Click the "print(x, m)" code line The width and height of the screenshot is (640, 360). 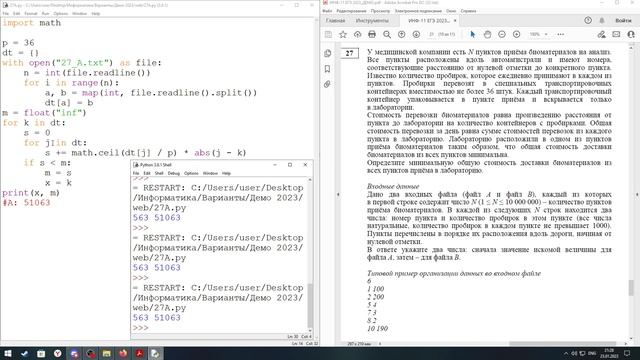pos(31,193)
